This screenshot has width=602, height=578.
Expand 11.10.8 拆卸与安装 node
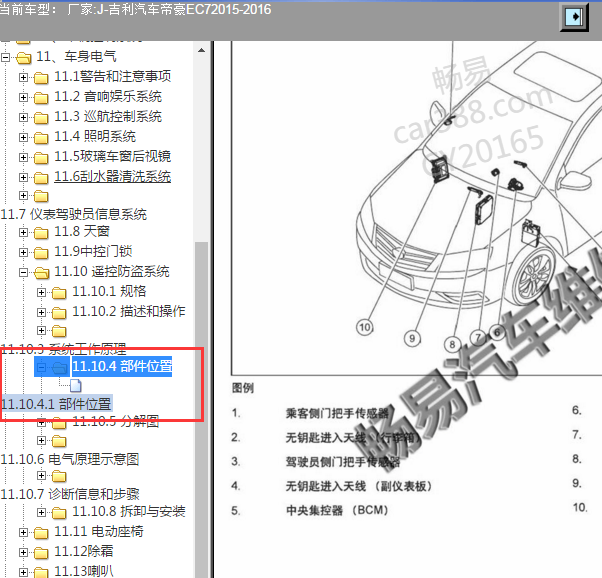pyautogui.click(x=41, y=512)
